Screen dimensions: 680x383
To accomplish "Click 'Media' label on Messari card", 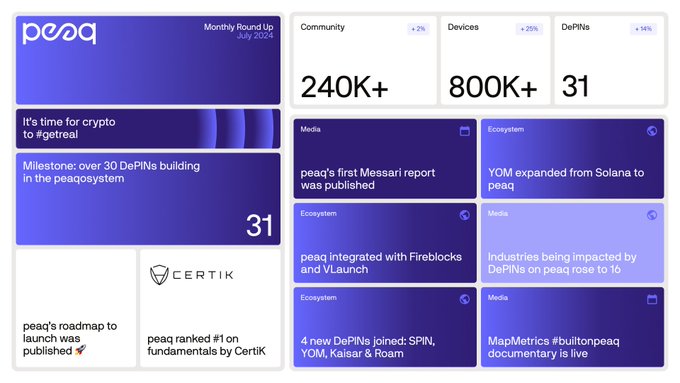I will click(311, 129).
